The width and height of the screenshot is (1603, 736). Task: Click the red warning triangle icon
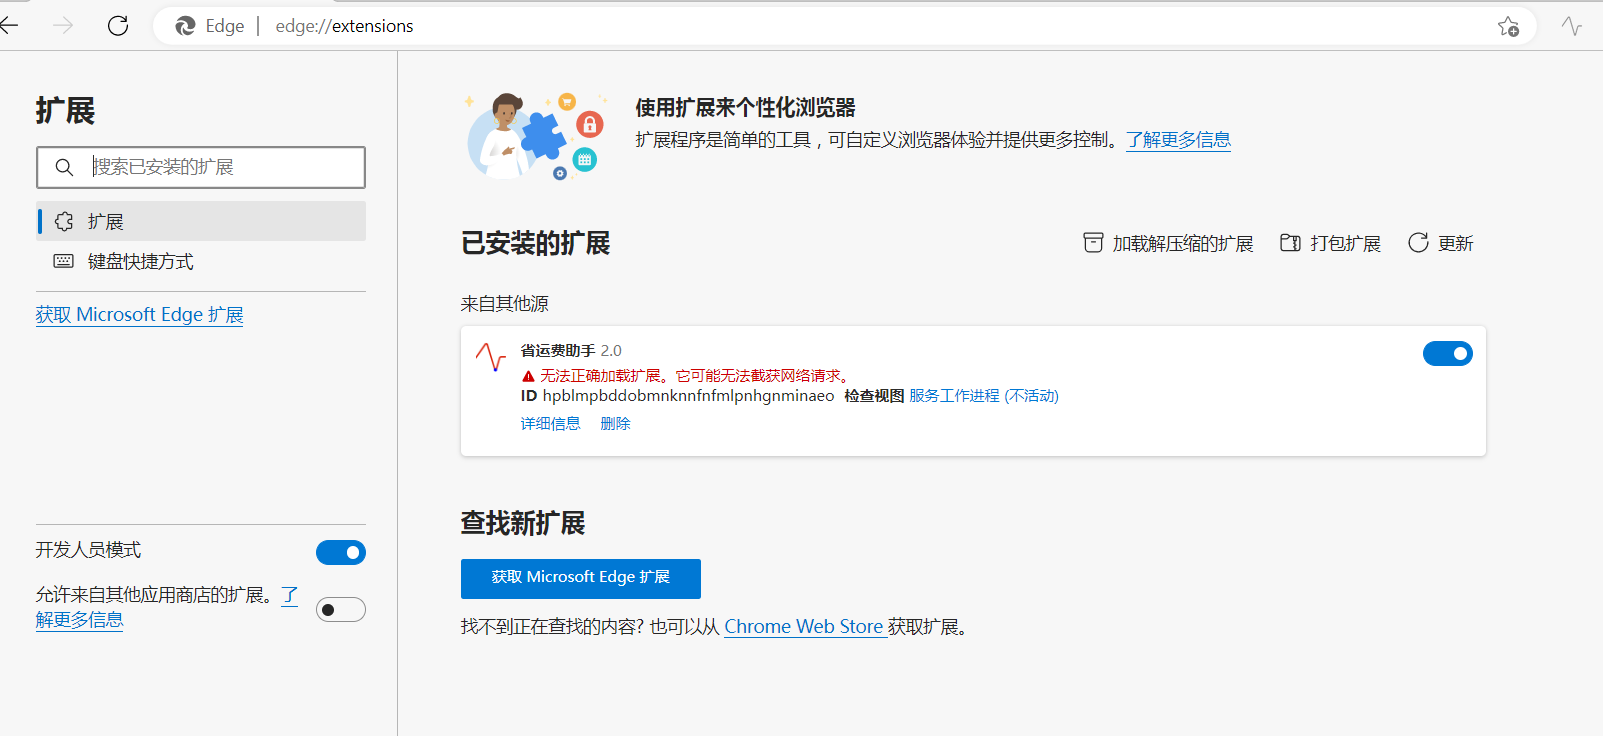pyautogui.click(x=528, y=376)
